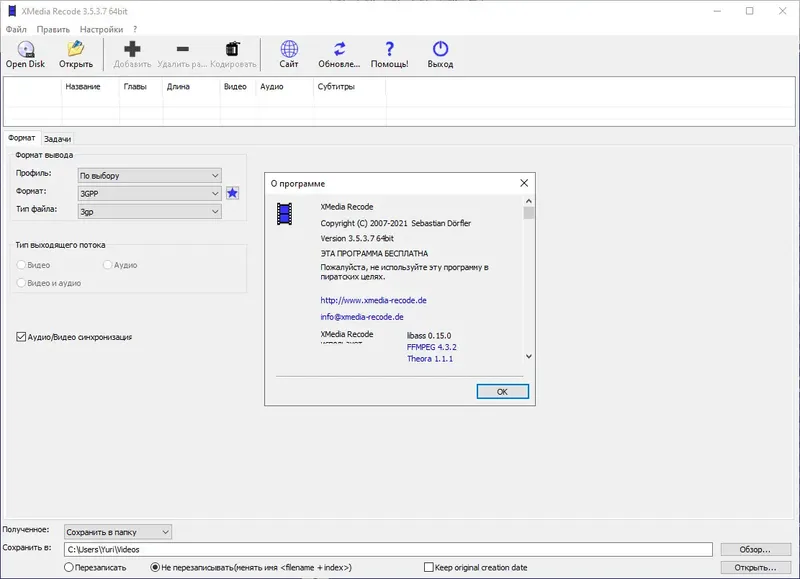Switch to the Задачи tab

pos(57,139)
